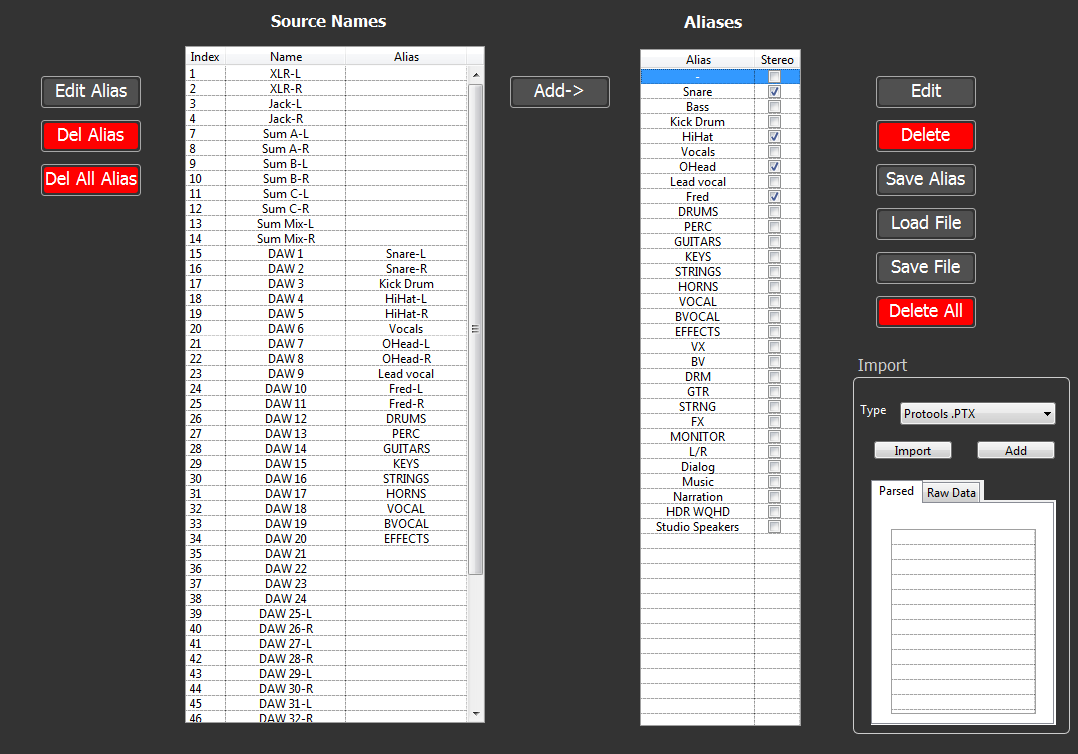Click the Edit Alias button
This screenshot has height=754, width=1078.
90,91
